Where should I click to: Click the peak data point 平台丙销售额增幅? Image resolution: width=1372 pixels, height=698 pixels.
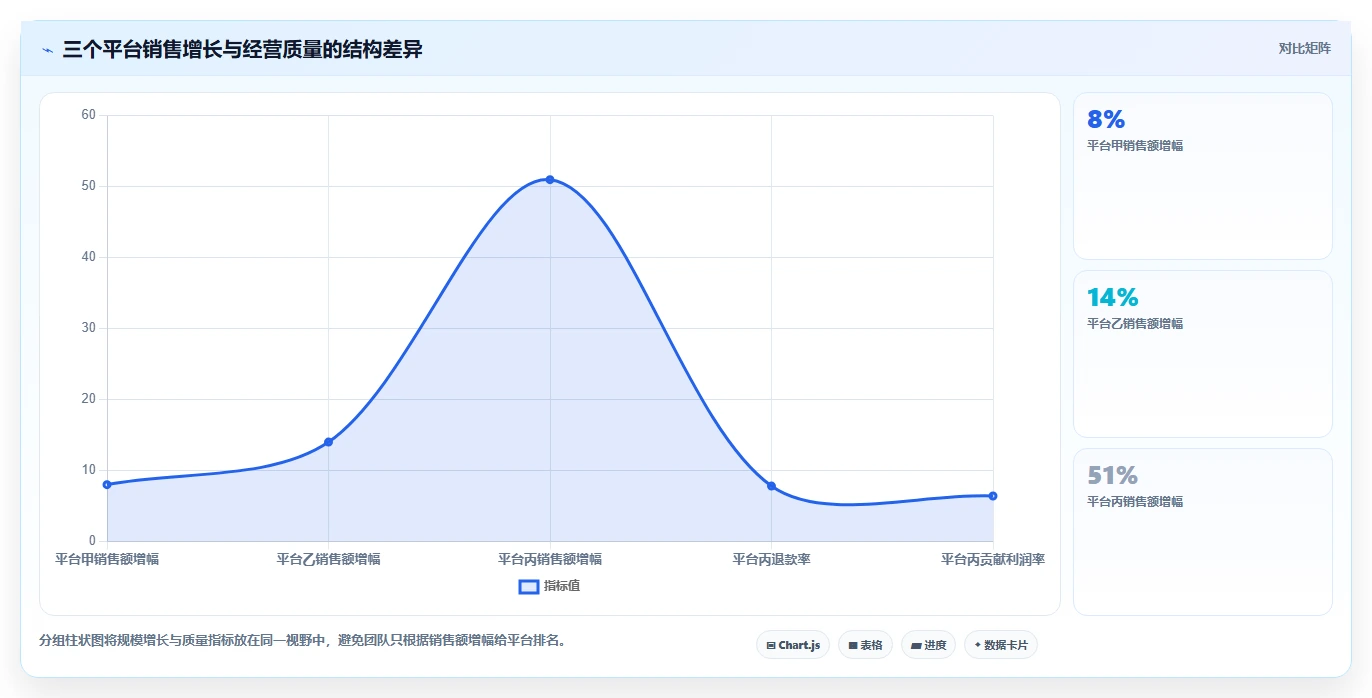click(550, 179)
